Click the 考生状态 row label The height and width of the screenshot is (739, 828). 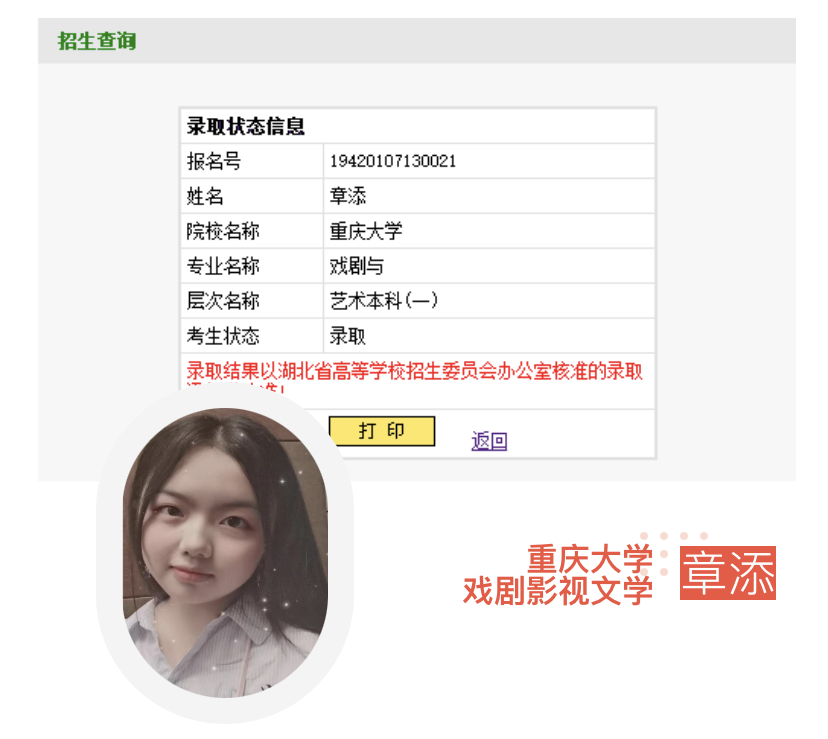[x=223, y=335]
